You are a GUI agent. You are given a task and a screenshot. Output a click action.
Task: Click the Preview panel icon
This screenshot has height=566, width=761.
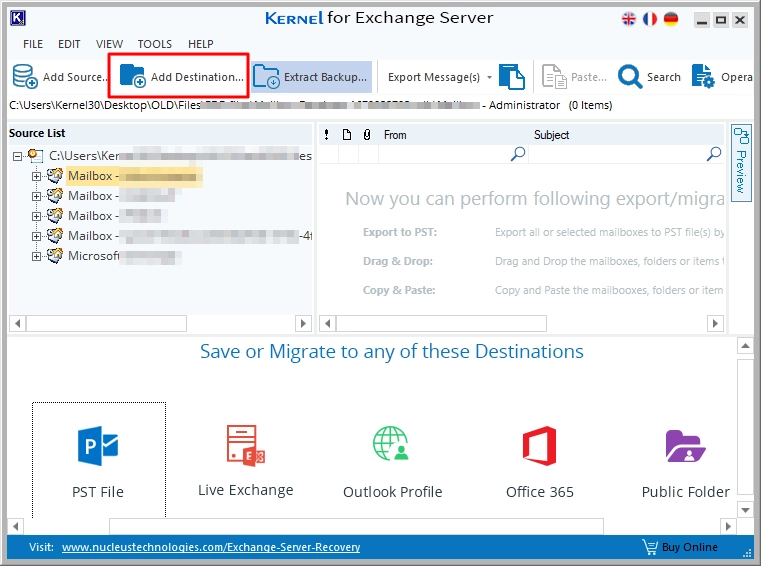point(741,135)
